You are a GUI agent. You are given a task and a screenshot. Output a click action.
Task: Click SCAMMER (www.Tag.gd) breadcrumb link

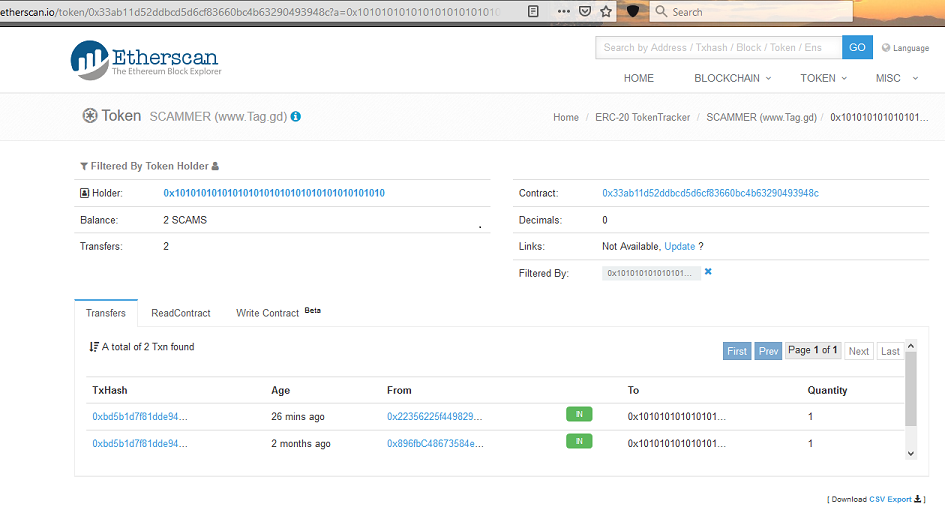click(761, 117)
